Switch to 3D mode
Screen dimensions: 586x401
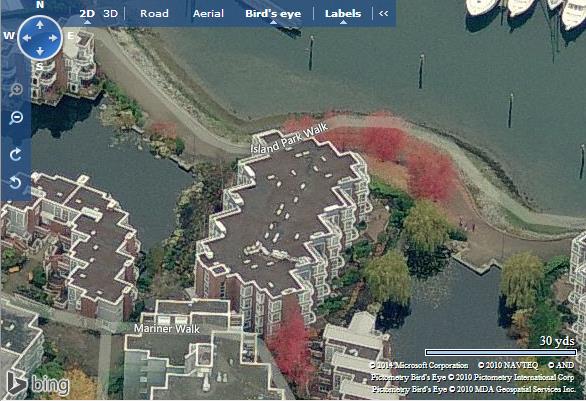coord(110,14)
